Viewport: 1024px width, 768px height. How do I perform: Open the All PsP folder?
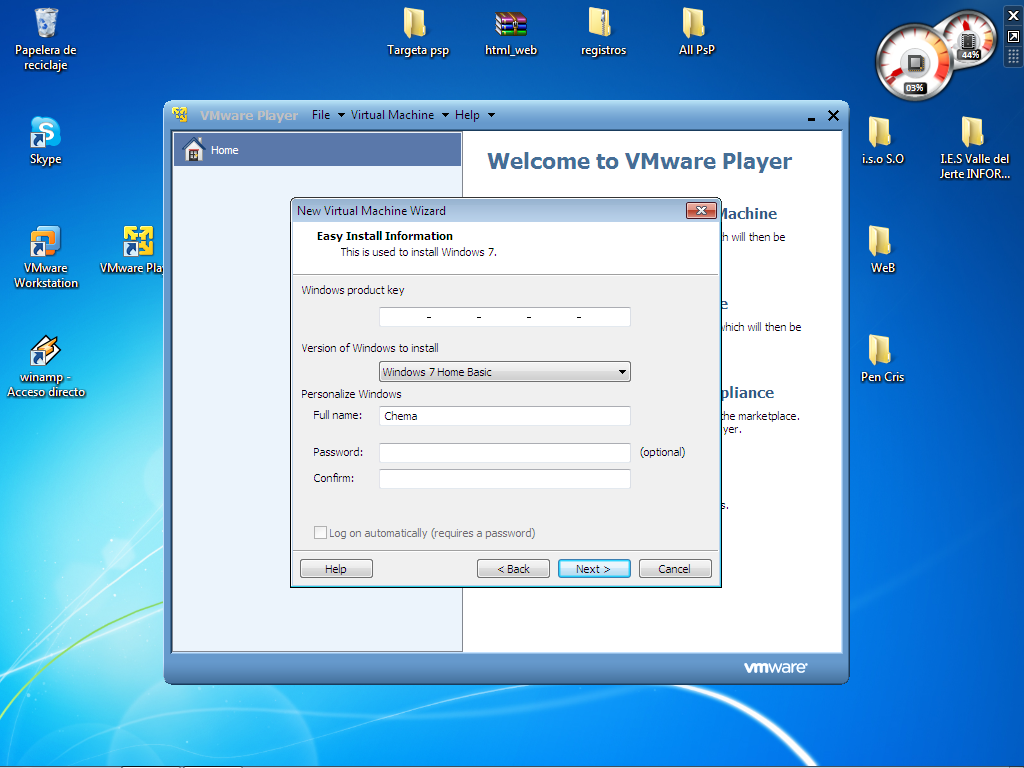coord(696,23)
